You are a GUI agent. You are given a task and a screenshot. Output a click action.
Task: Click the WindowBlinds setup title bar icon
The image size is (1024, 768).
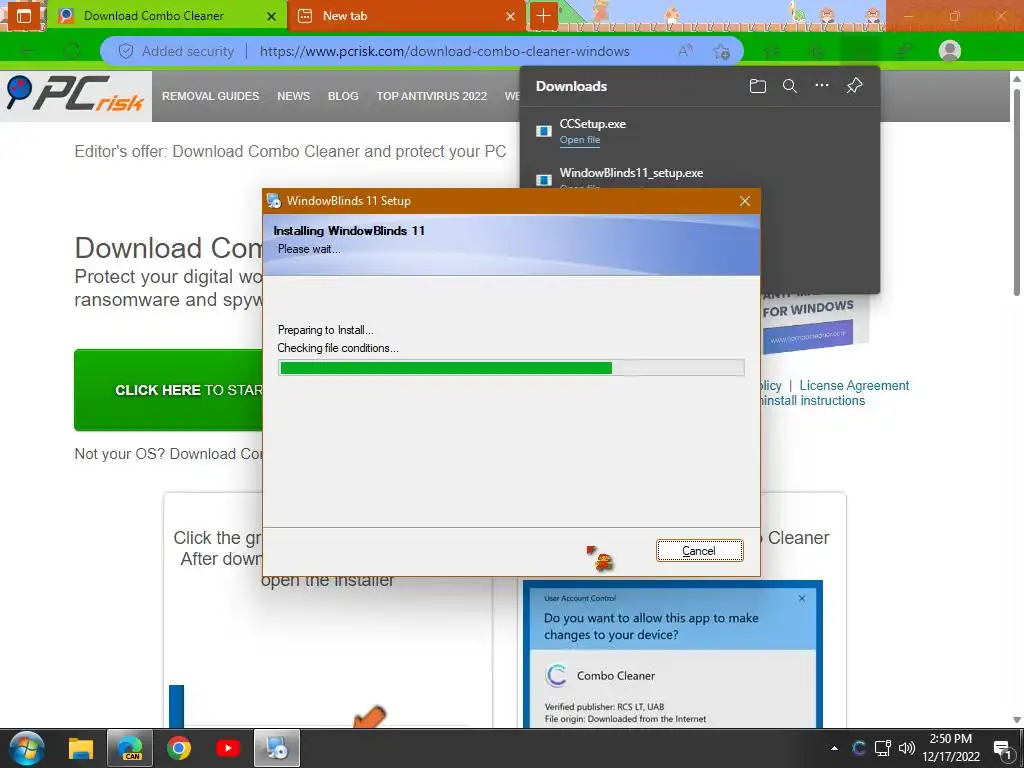click(x=274, y=201)
